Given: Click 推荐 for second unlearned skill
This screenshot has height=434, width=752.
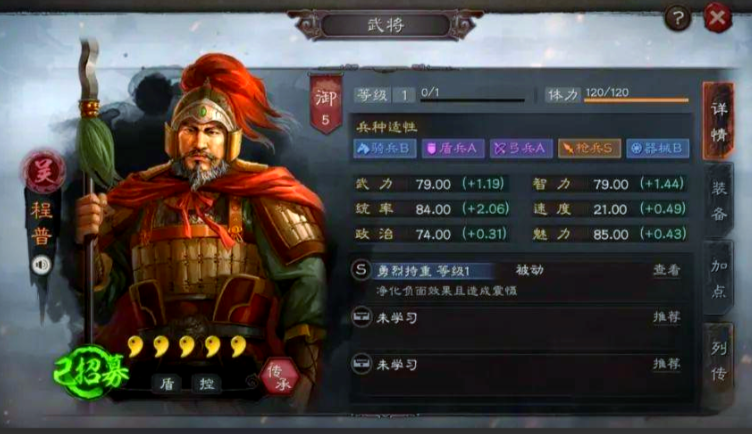Looking at the screenshot, I should (x=667, y=364).
